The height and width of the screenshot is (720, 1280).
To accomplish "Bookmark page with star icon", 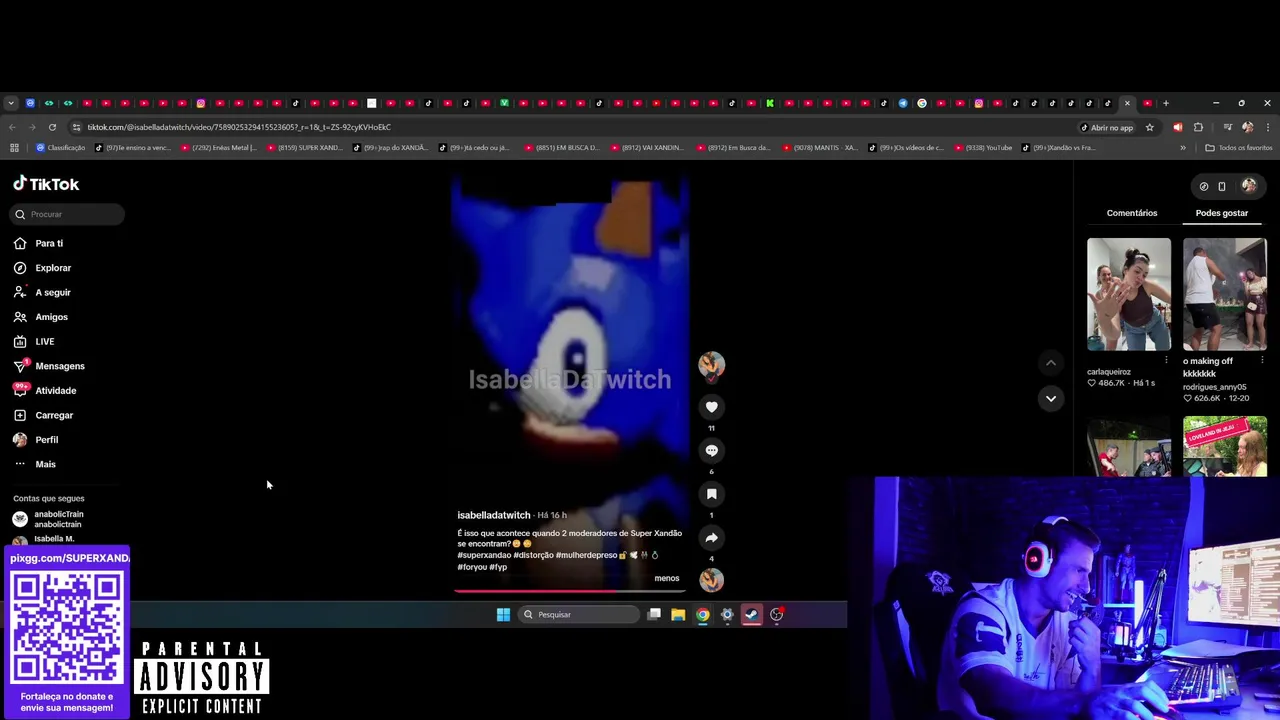I will [1150, 127].
